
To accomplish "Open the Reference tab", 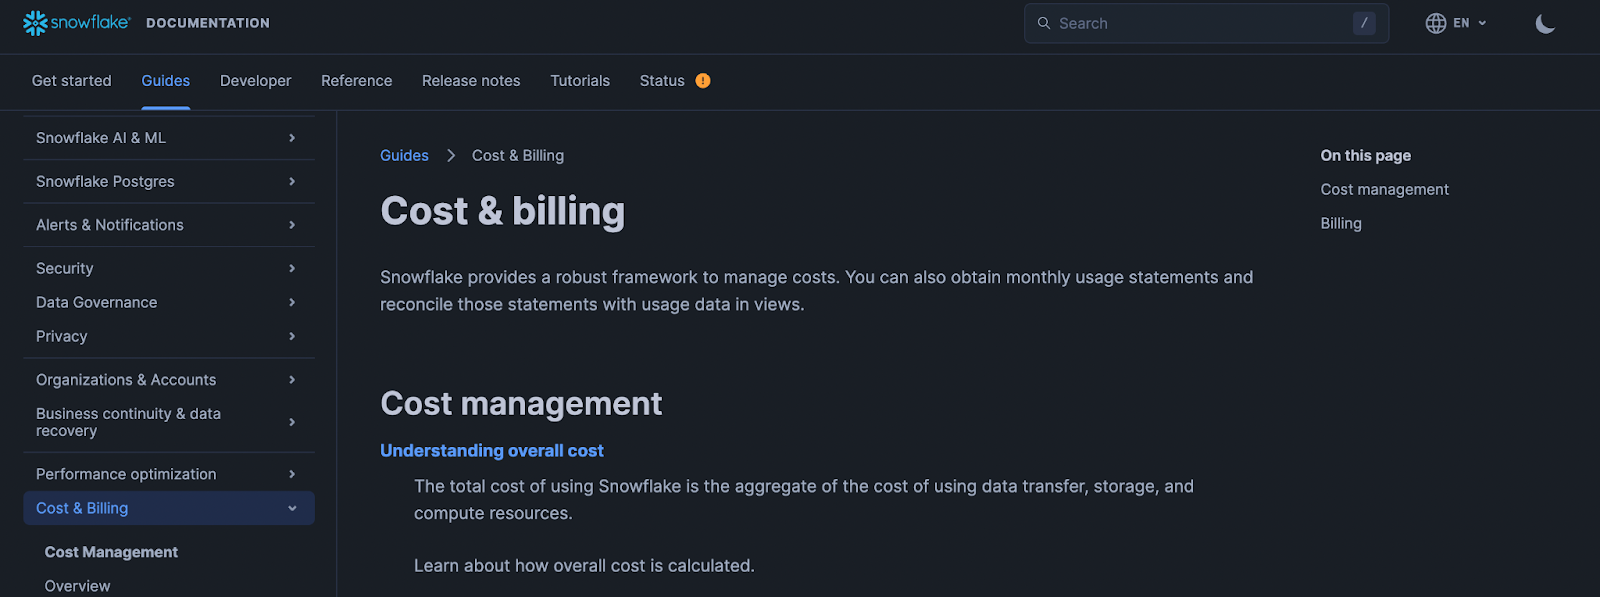I will tap(357, 81).
